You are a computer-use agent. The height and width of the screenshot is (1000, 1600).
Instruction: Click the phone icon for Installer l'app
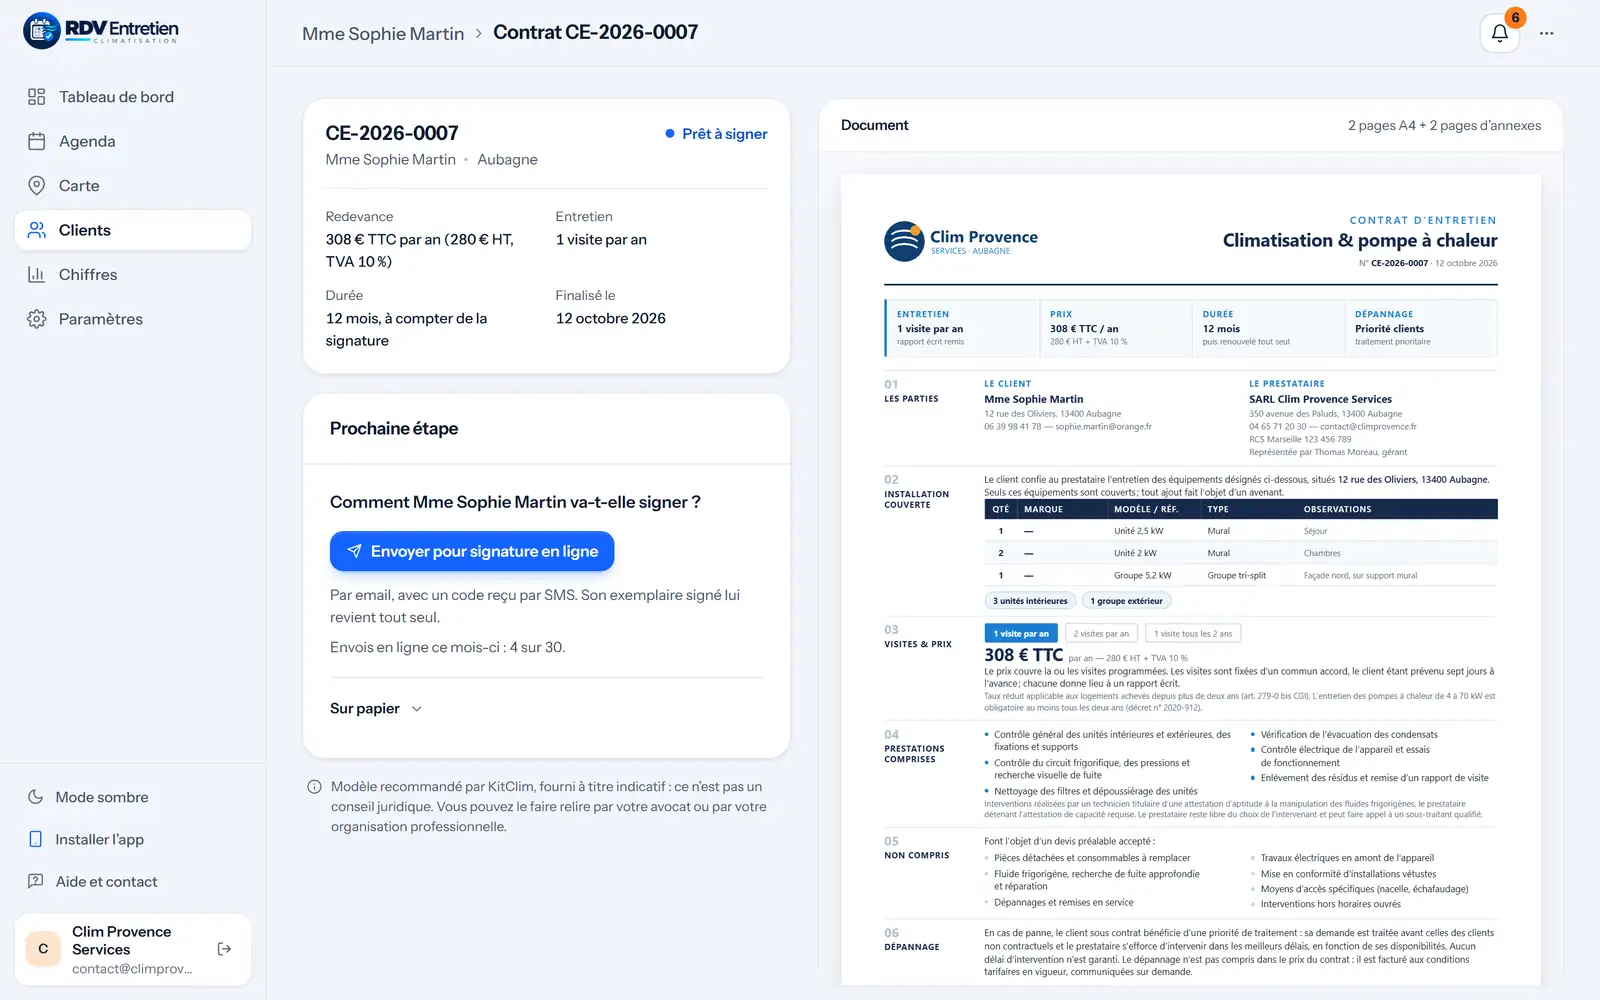pyautogui.click(x=36, y=839)
